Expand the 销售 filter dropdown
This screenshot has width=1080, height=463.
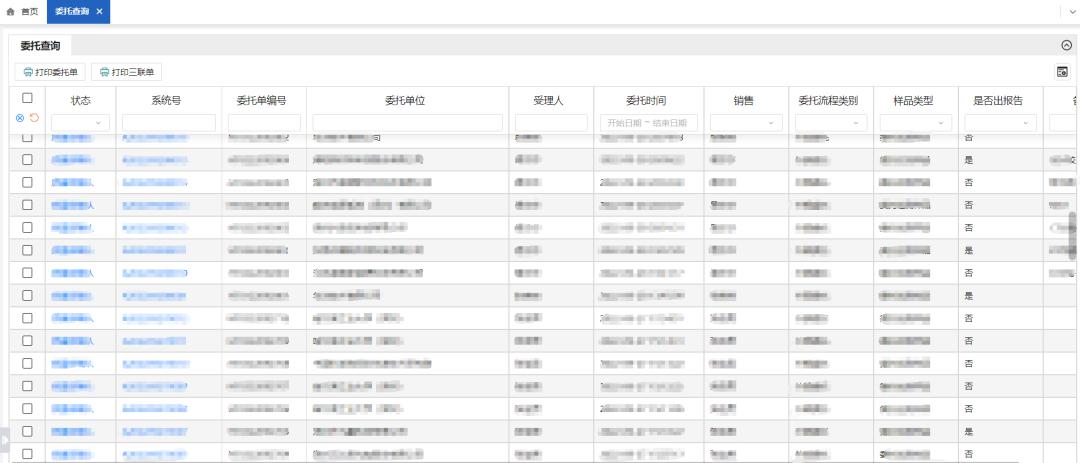pos(745,122)
